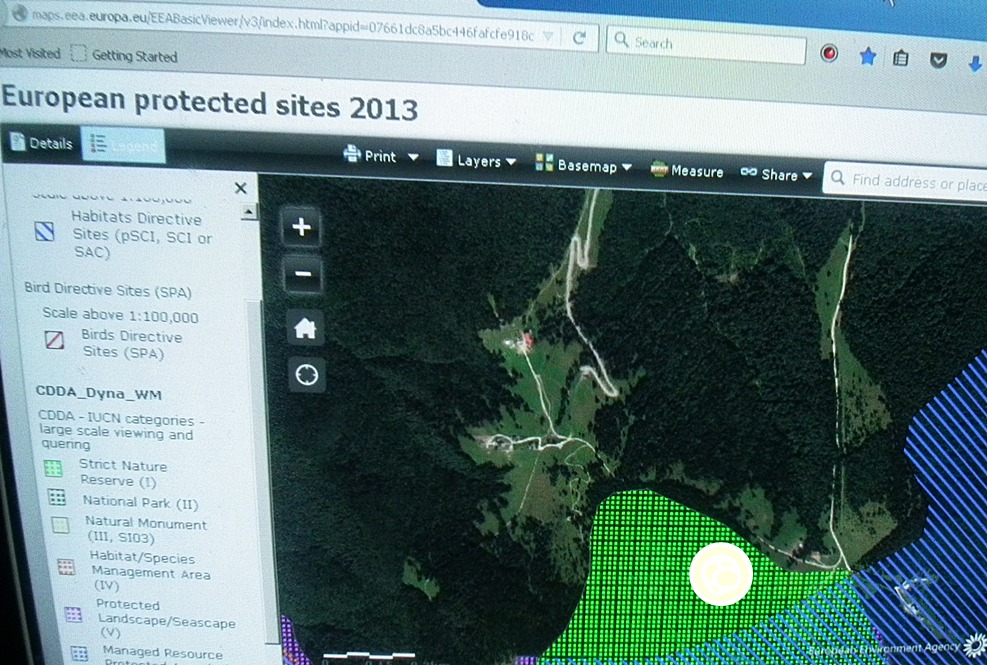Zoom out of the map
The height and width of the screenshot is (665, 987).
[x=303, y=275]
